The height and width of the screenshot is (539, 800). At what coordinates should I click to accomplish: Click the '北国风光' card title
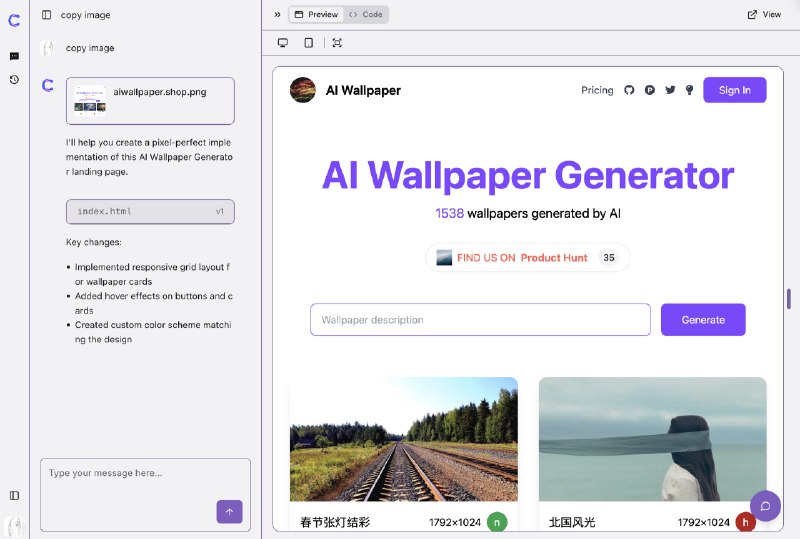point(572,522)
